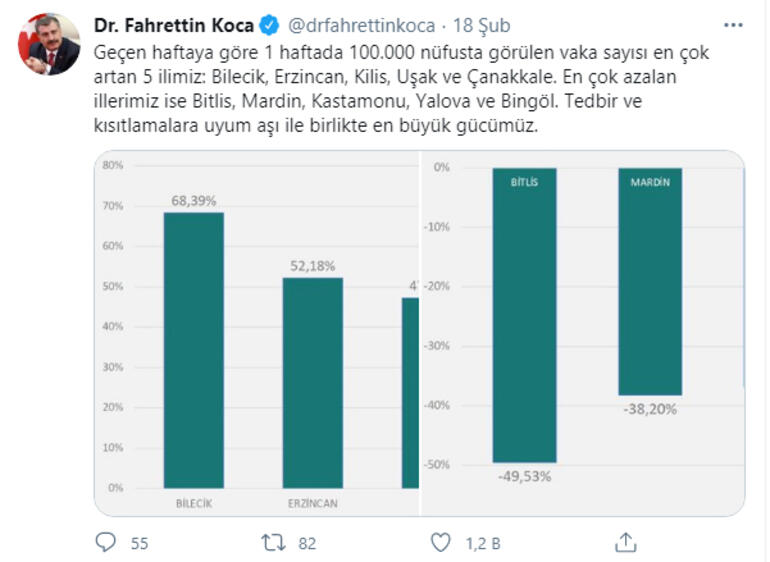Screen dimensions: 770x562
Task: Click the Bilecik 68,39% bar
Action: coord(193,350)
